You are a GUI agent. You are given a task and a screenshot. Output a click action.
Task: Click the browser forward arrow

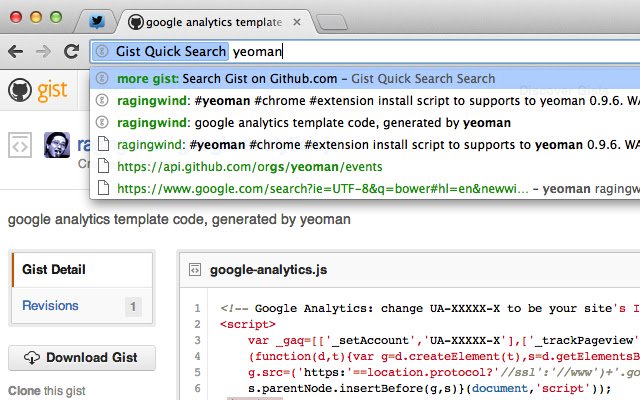pos(43,51)
